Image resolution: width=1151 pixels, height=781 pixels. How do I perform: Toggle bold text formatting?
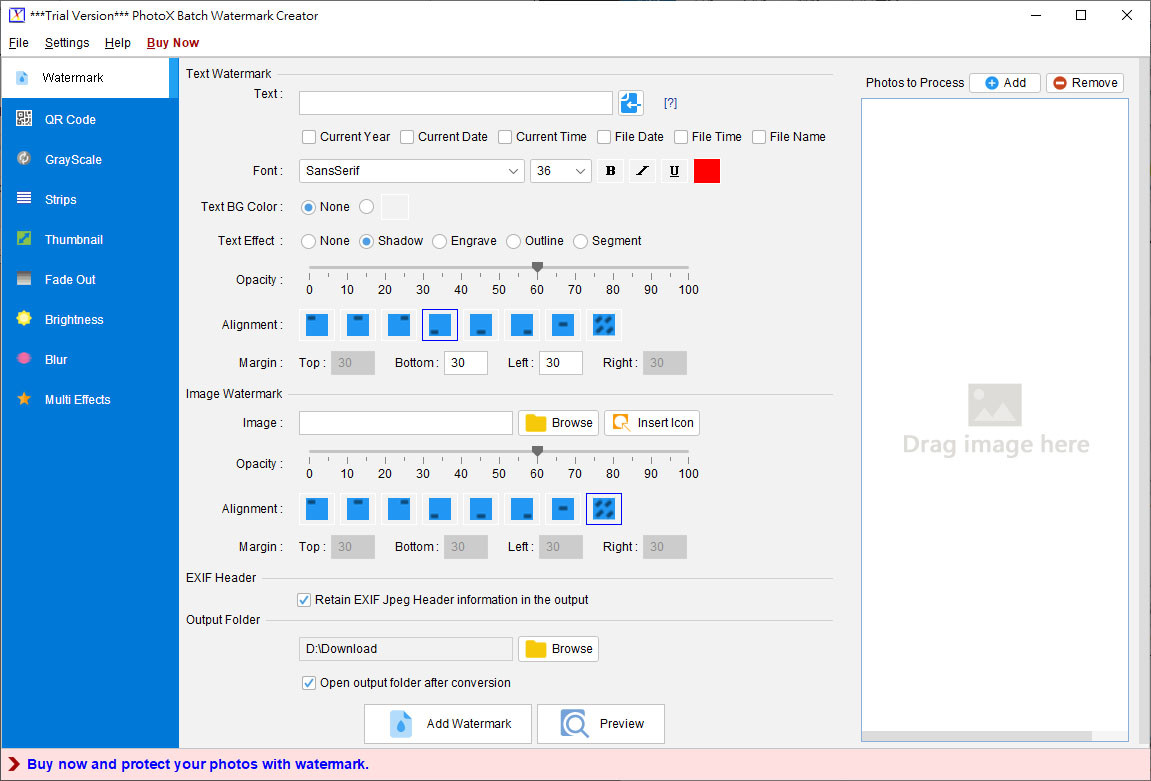coord(610,171)
